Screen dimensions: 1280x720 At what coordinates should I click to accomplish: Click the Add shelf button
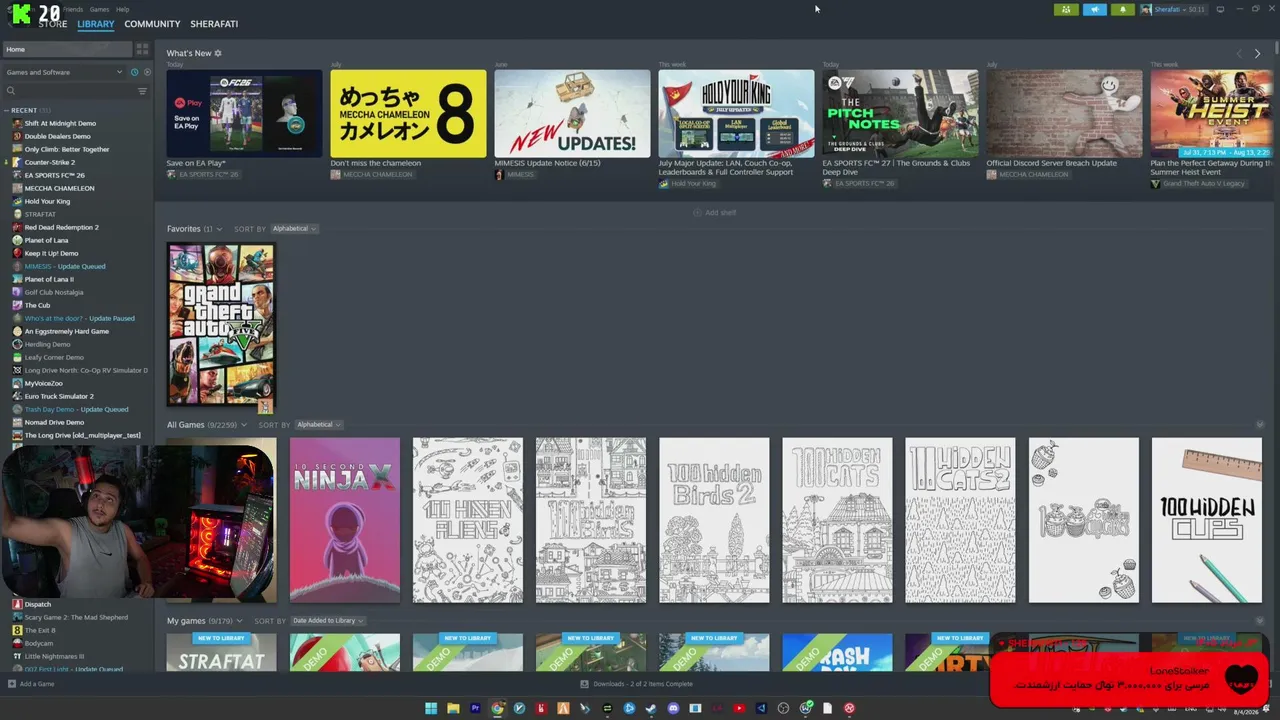[x=714, y=213]
